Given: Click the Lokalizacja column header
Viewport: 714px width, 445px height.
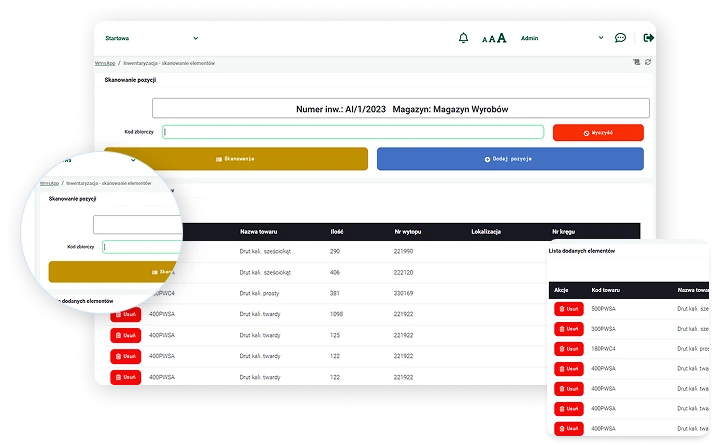Looking at the screenshot, I should pos(485,231).
